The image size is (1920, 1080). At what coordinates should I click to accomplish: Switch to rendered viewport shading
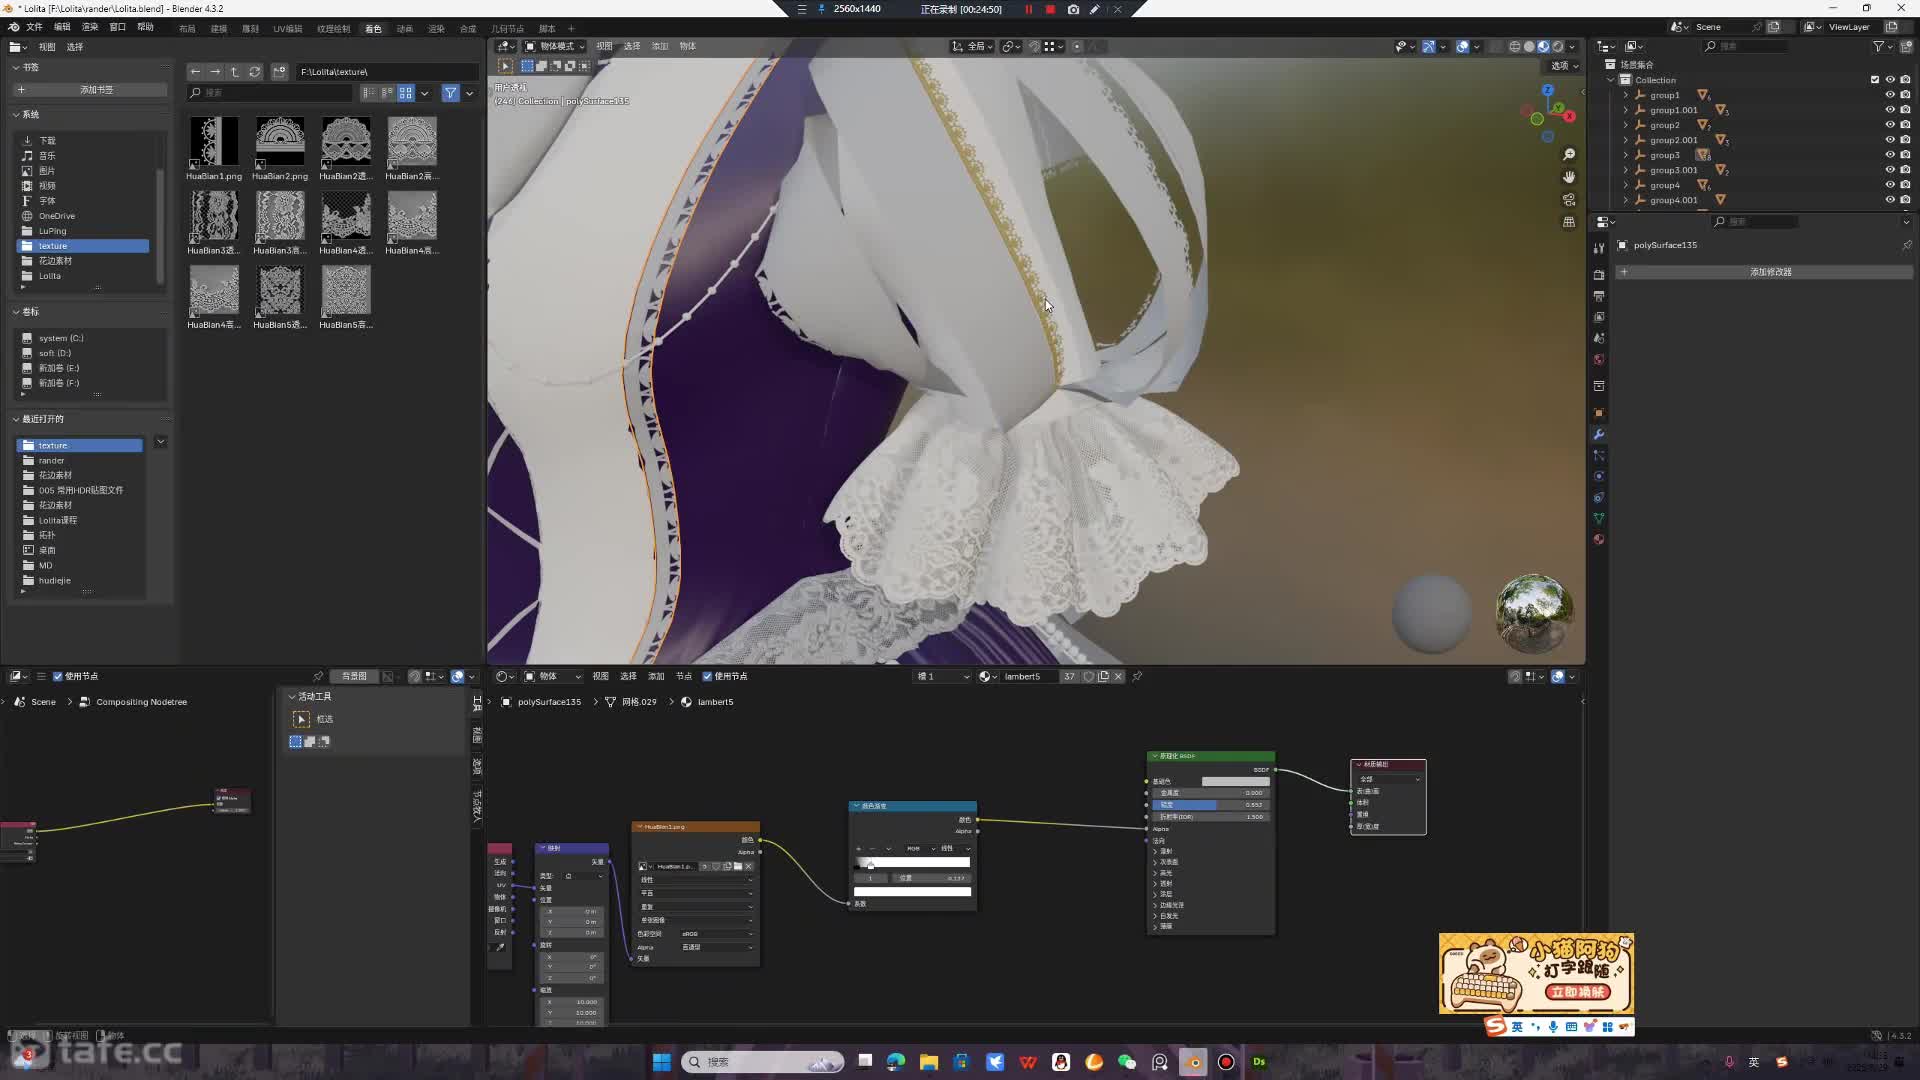click(x=1557, y=47)
